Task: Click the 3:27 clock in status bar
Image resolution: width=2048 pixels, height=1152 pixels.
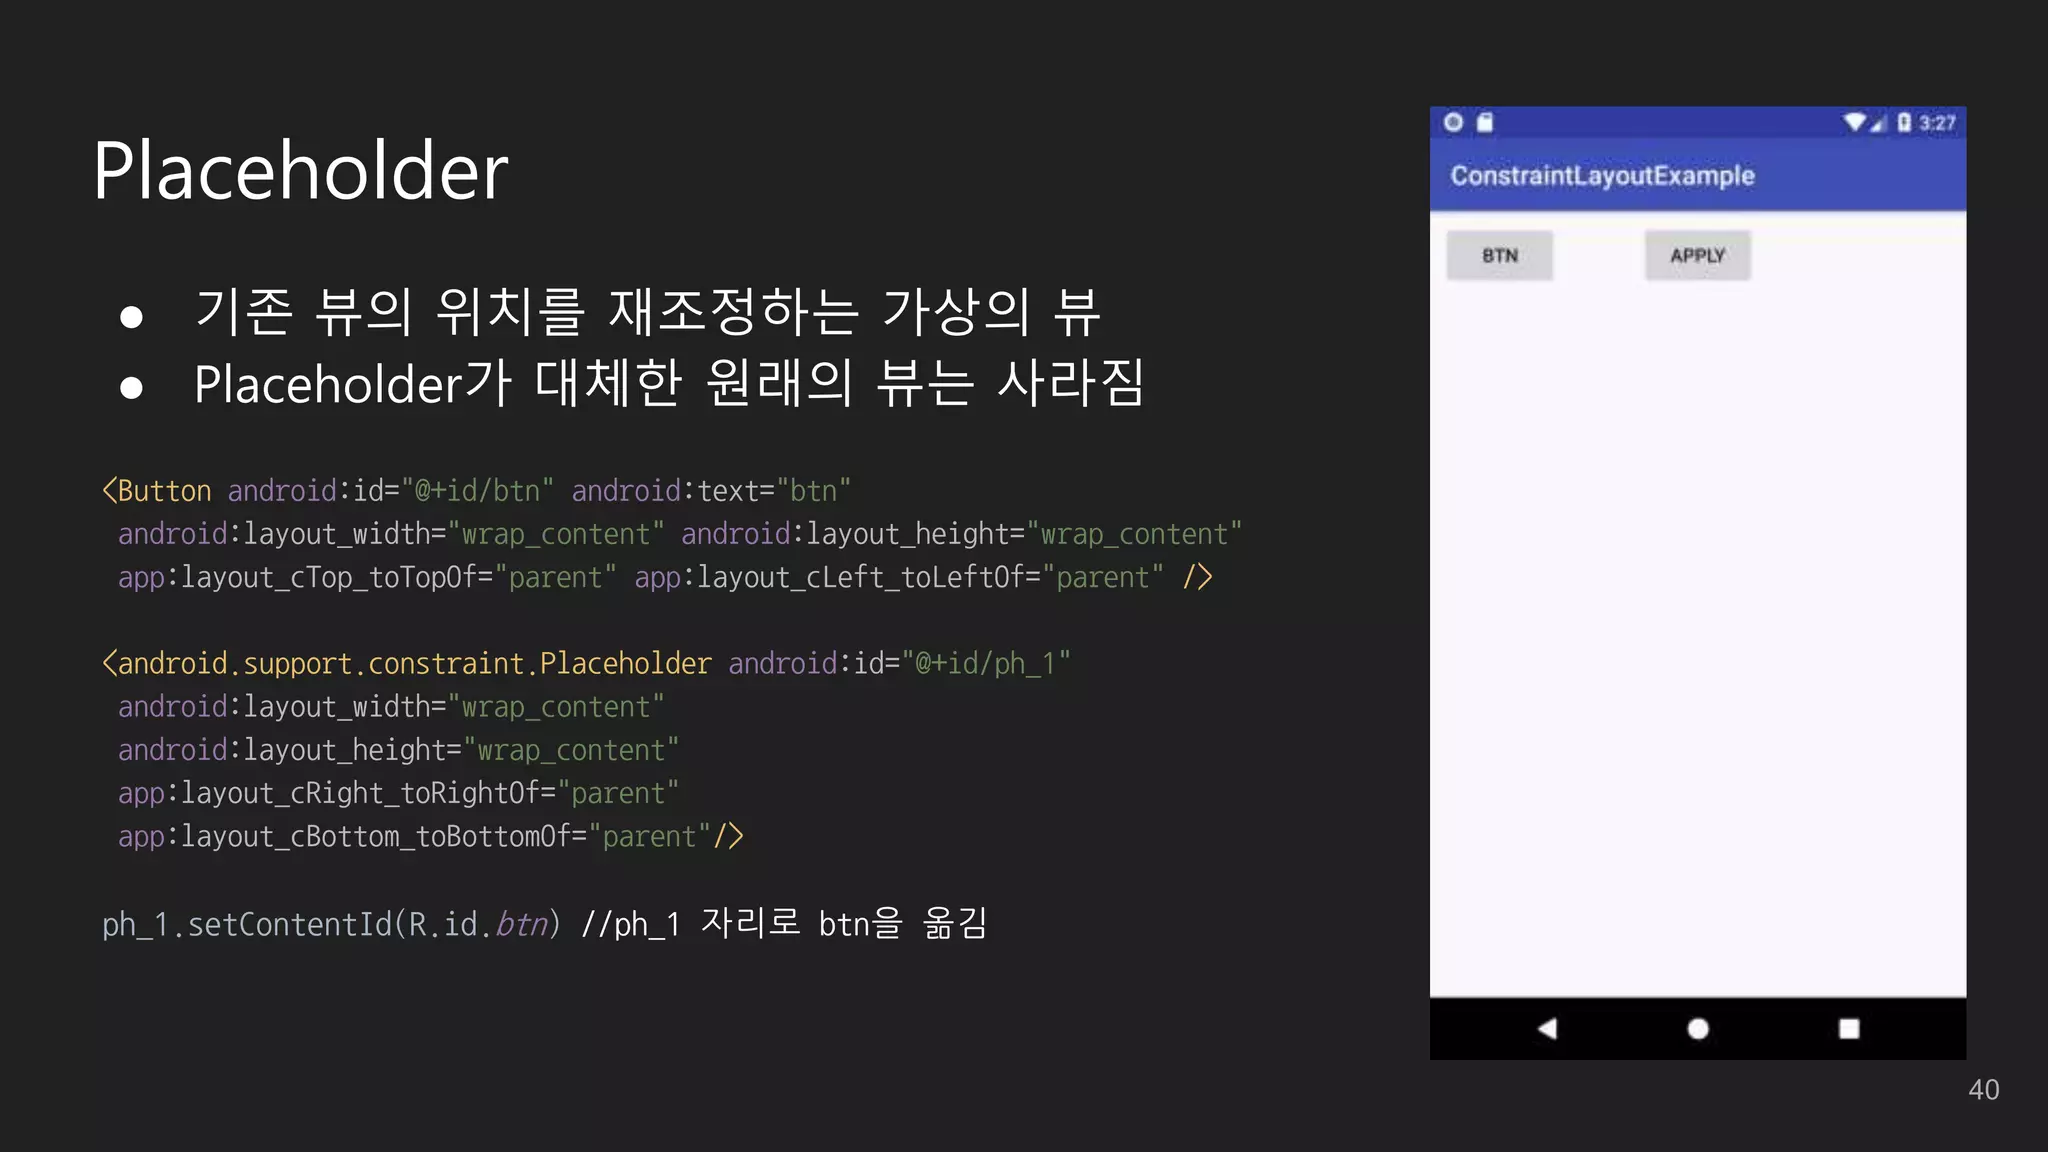Action: [x=1937, y=123]
